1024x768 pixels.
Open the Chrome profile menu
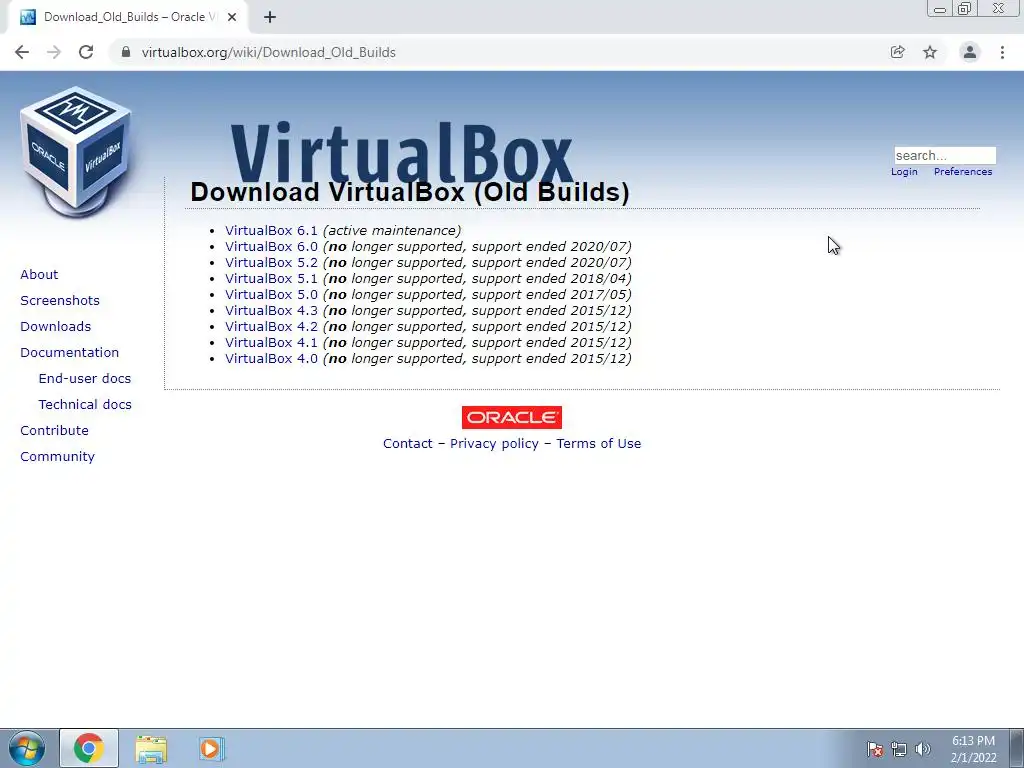point(970,52)
